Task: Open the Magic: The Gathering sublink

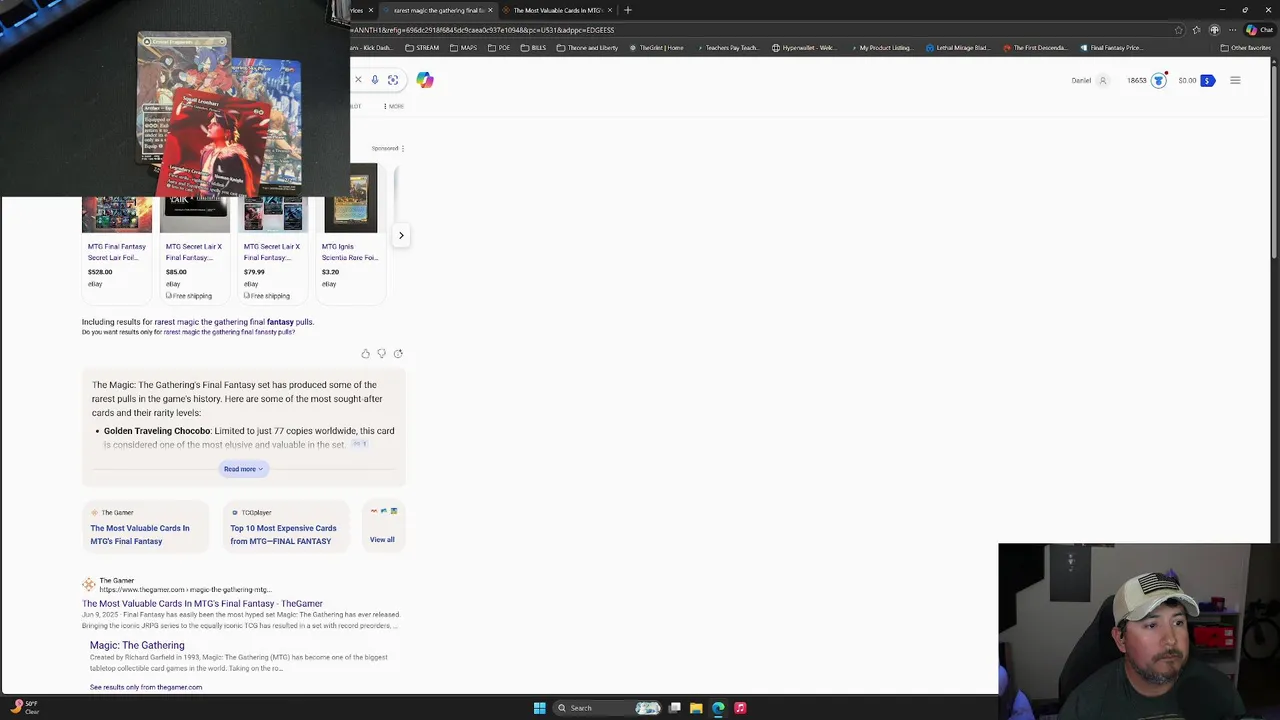Action: (x=137, y=645)
